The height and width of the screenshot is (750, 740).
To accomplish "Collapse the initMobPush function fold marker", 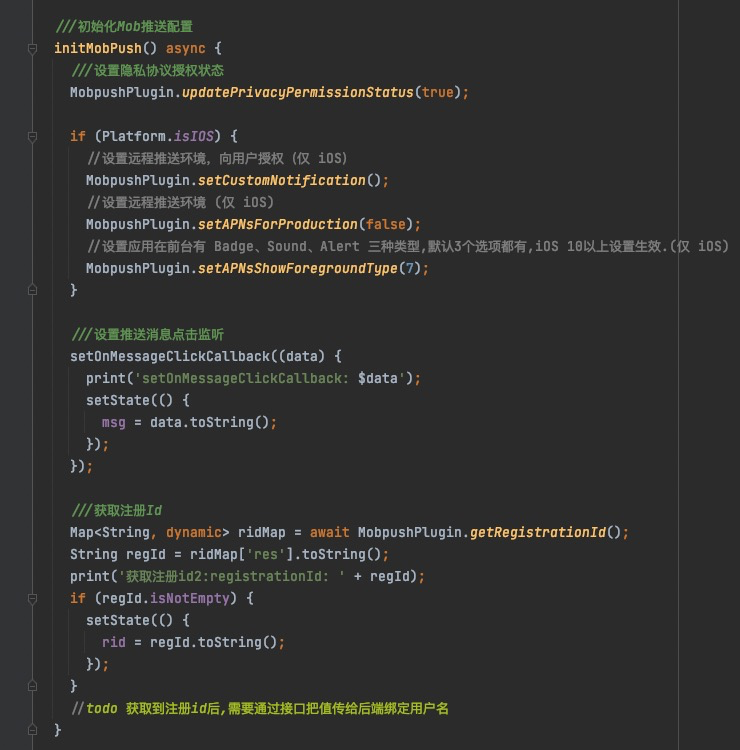I will 33,49.
